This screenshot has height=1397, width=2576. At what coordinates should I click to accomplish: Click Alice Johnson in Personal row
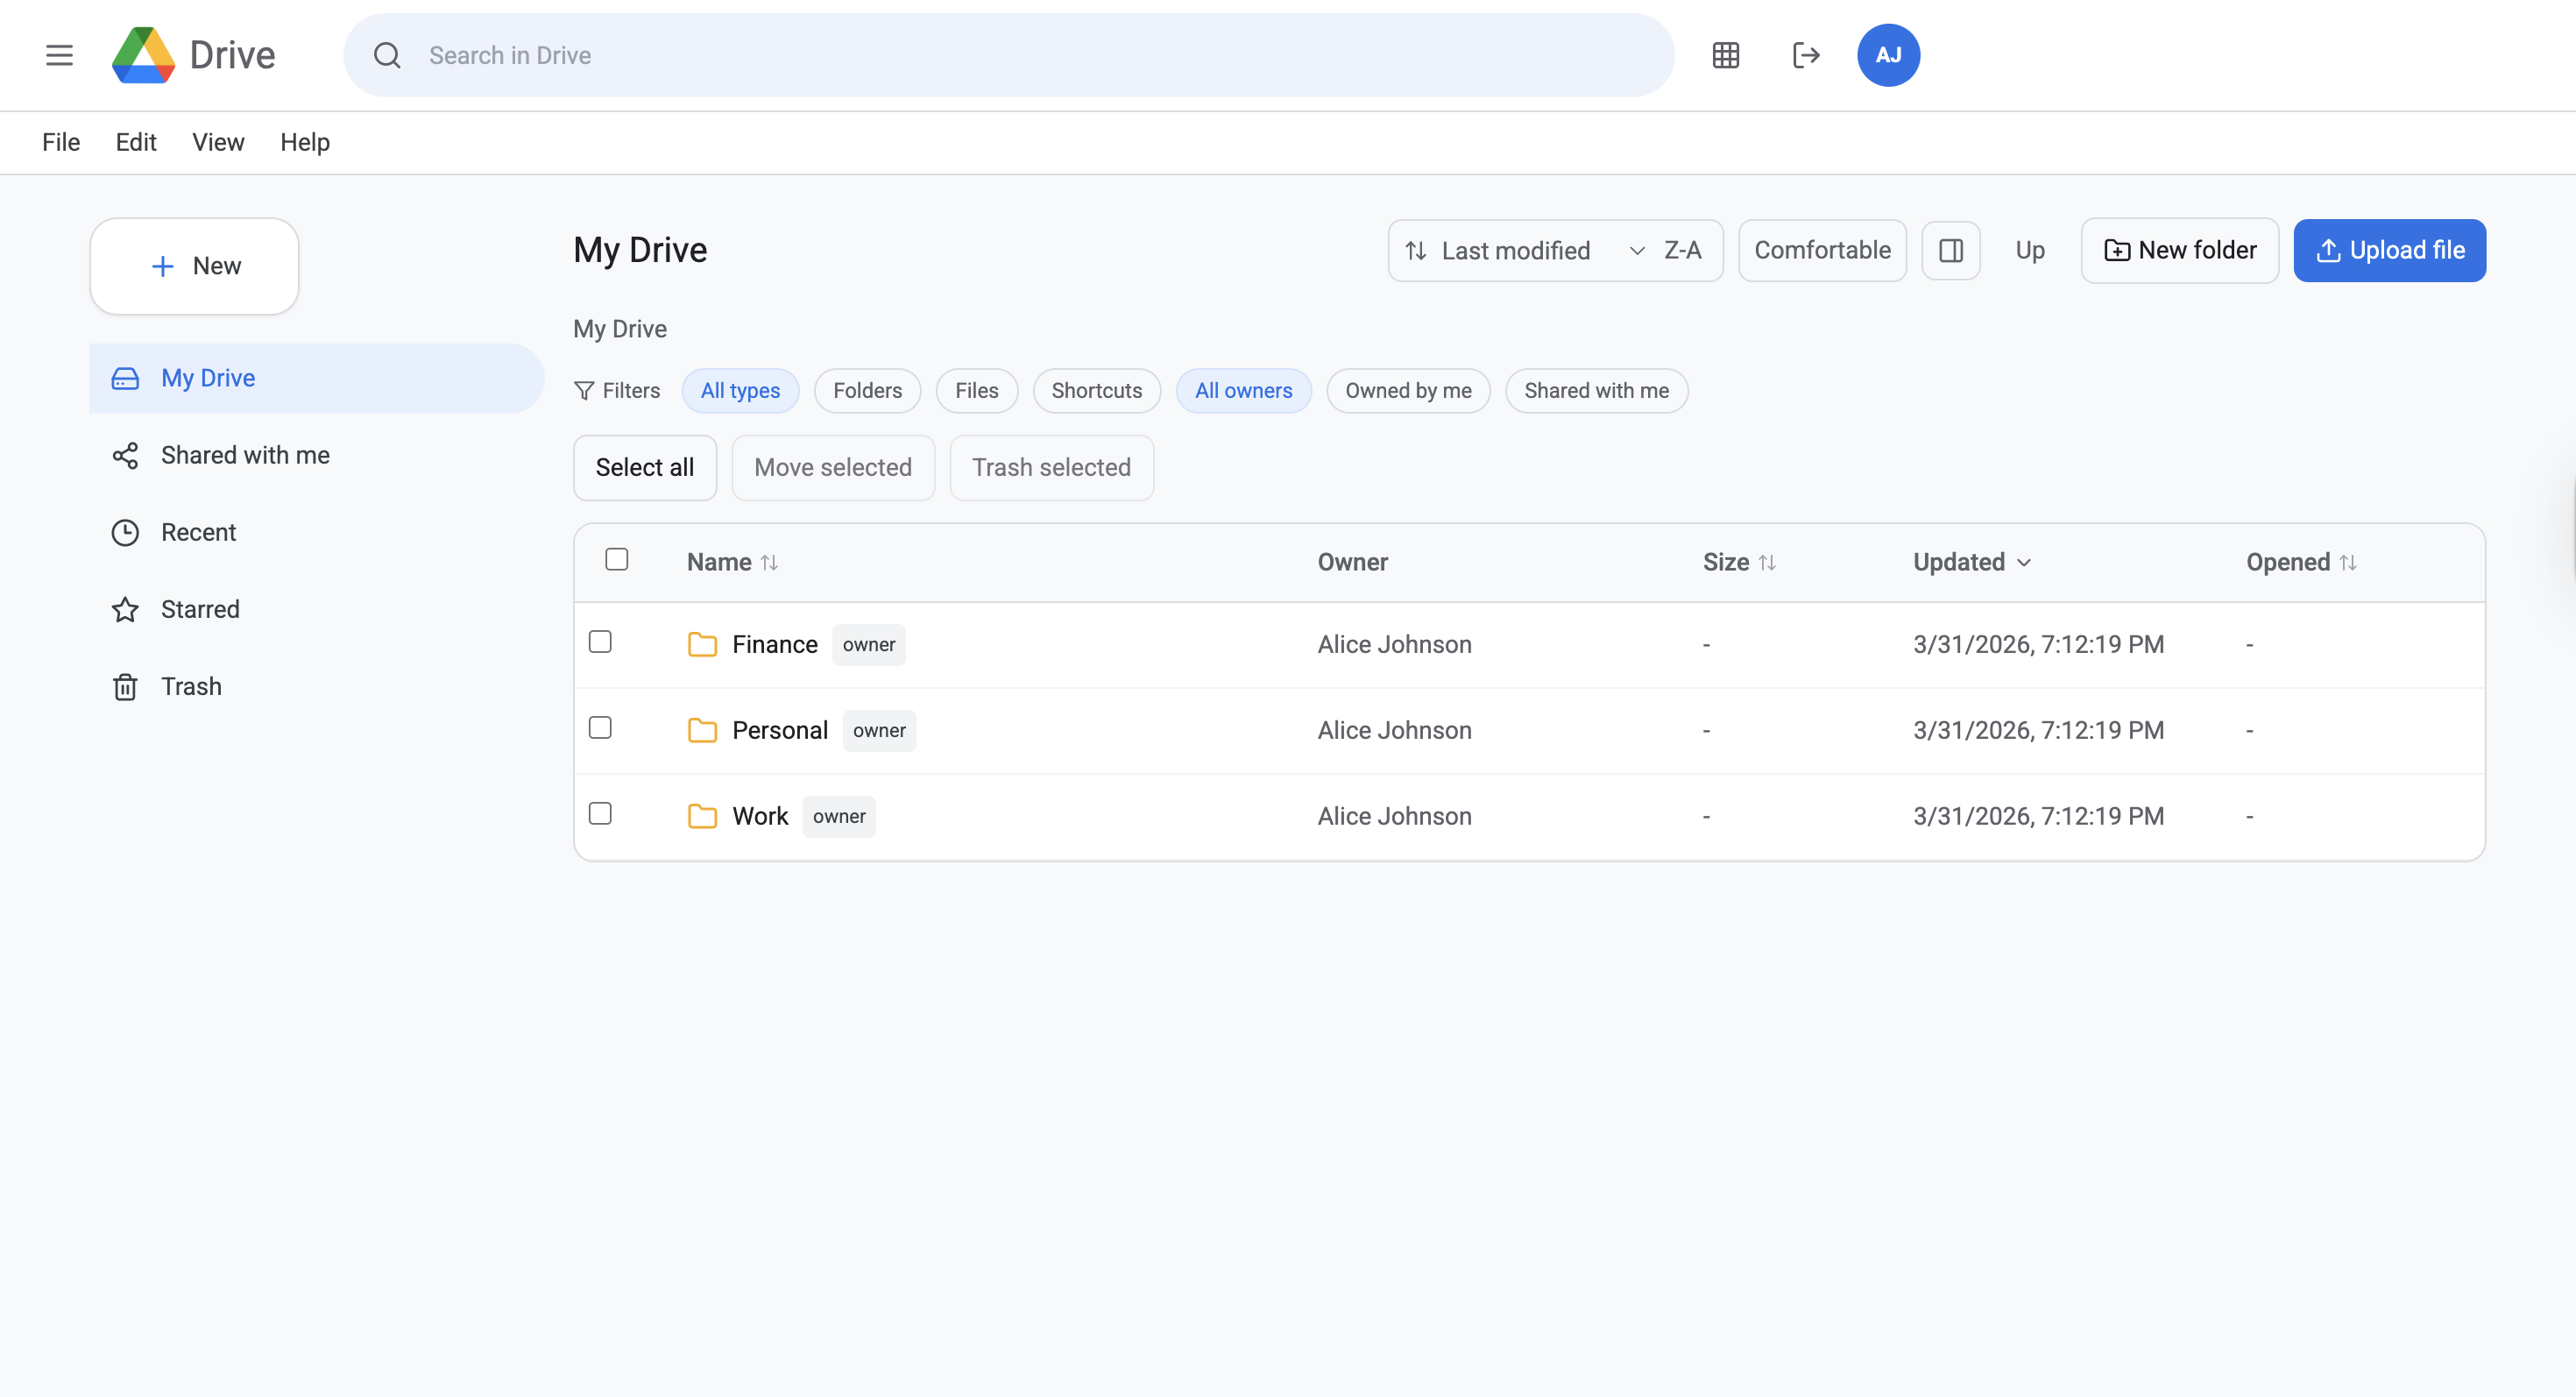1394,731
